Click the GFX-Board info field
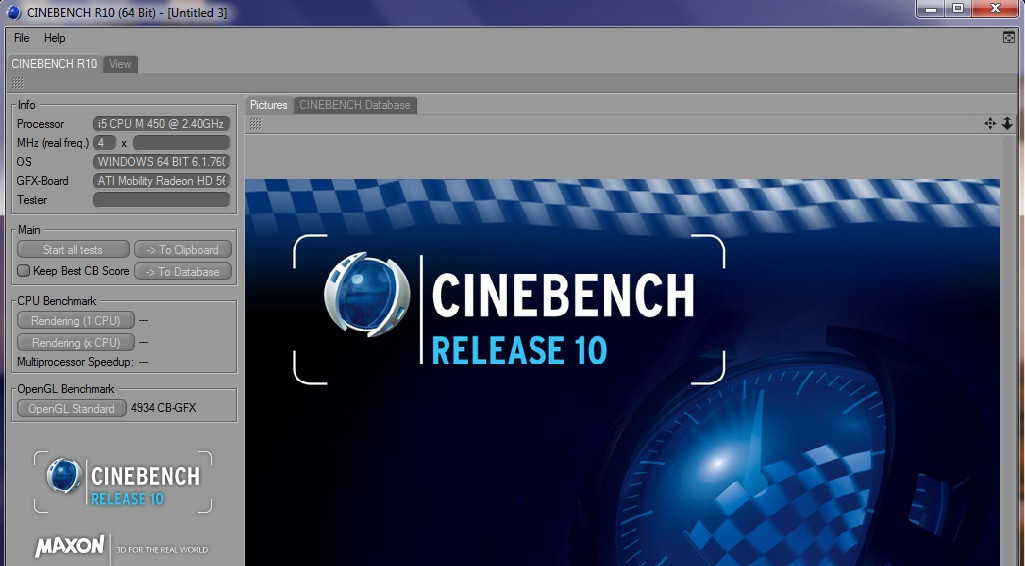 pyautogui.click(x=161, y=180)
